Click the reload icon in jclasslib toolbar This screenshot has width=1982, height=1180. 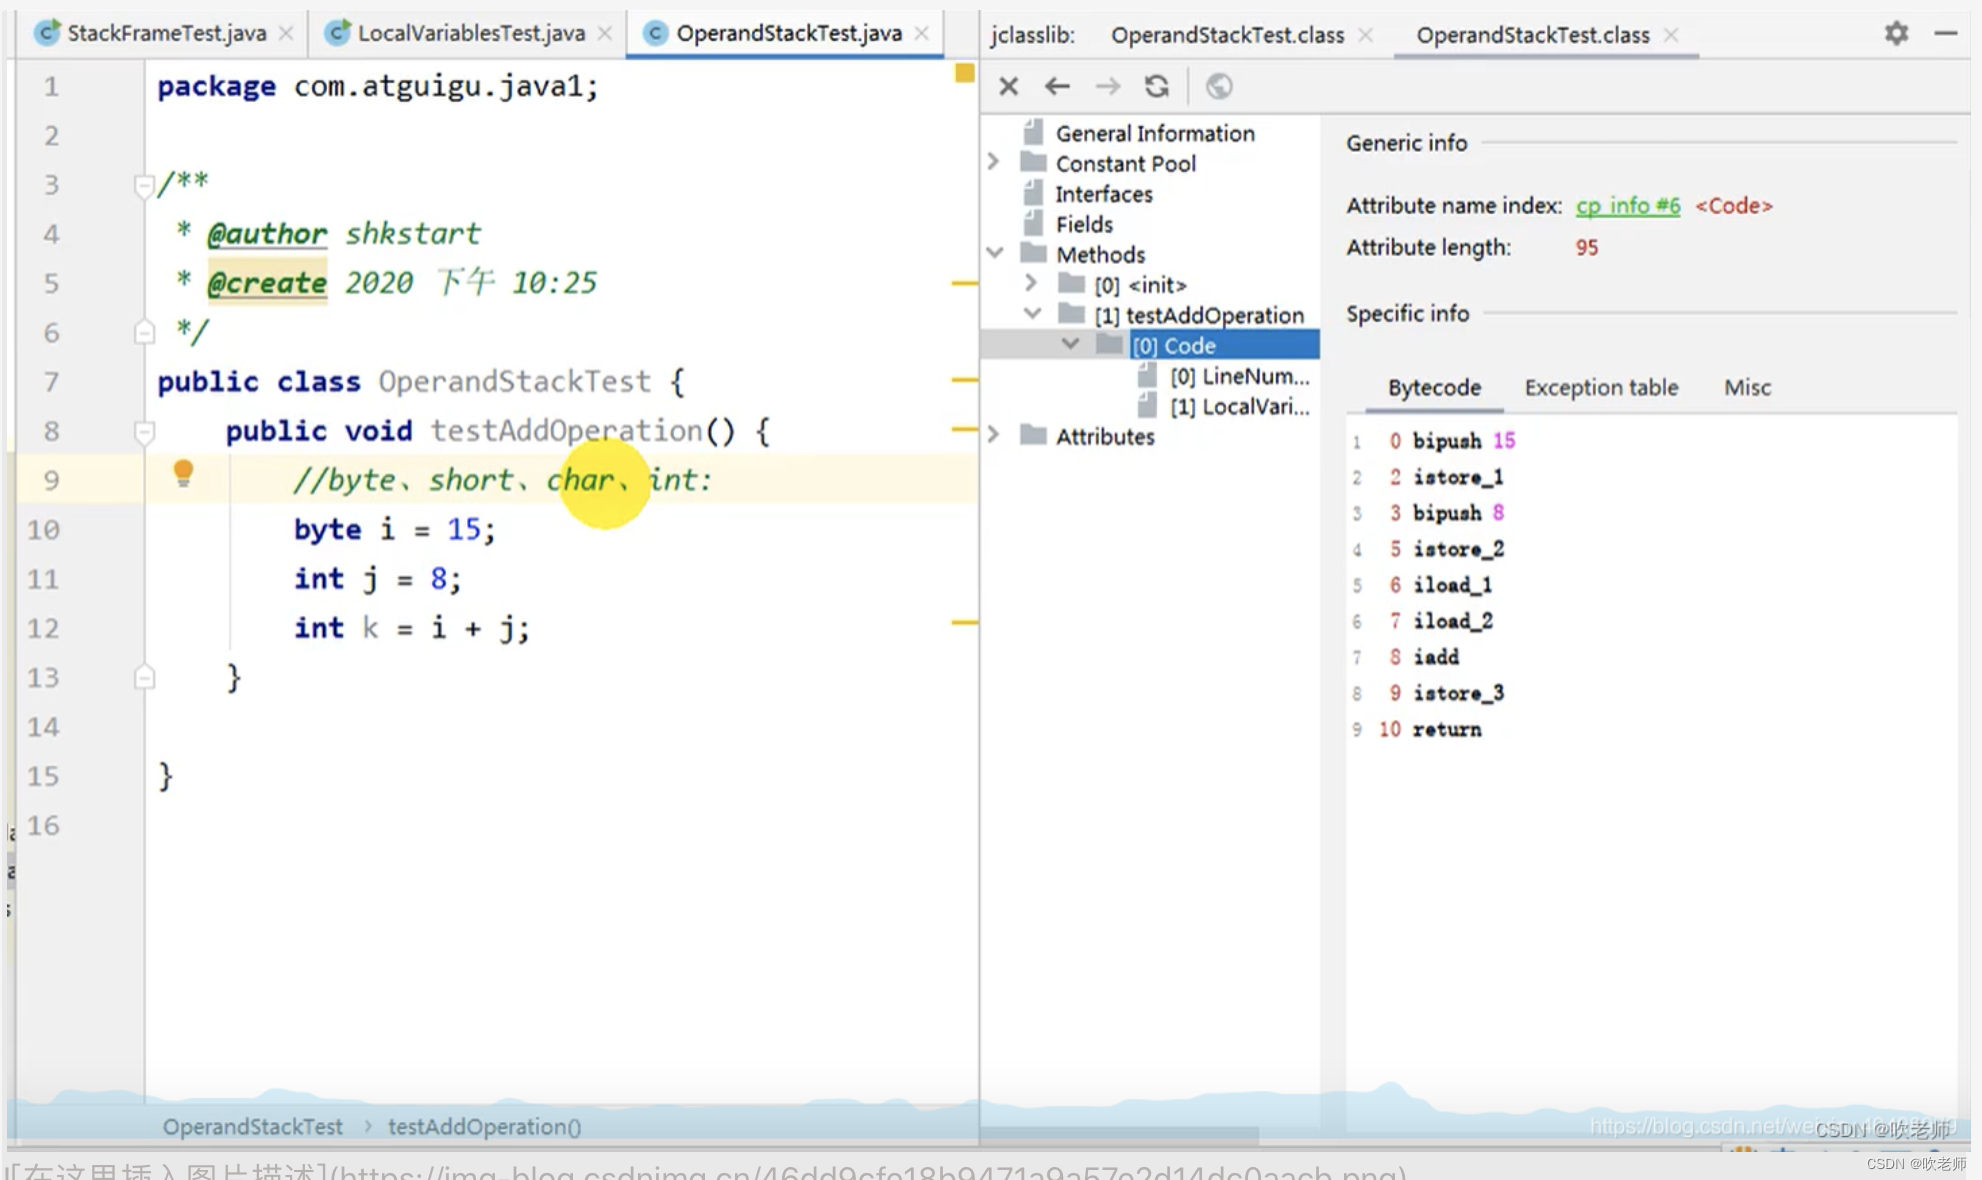click(1157, 87)
